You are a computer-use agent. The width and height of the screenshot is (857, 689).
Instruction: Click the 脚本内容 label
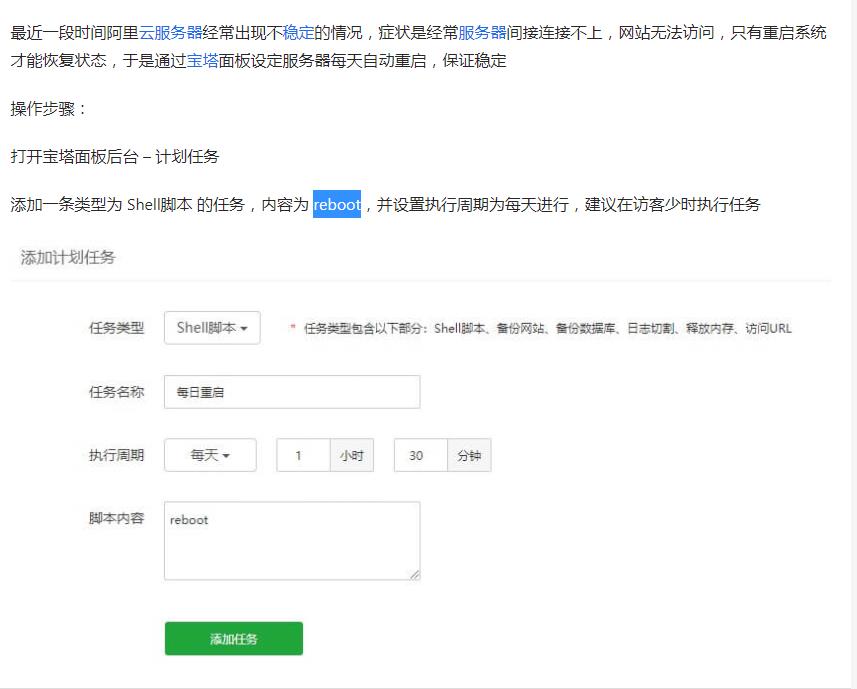tap(116, 518)
